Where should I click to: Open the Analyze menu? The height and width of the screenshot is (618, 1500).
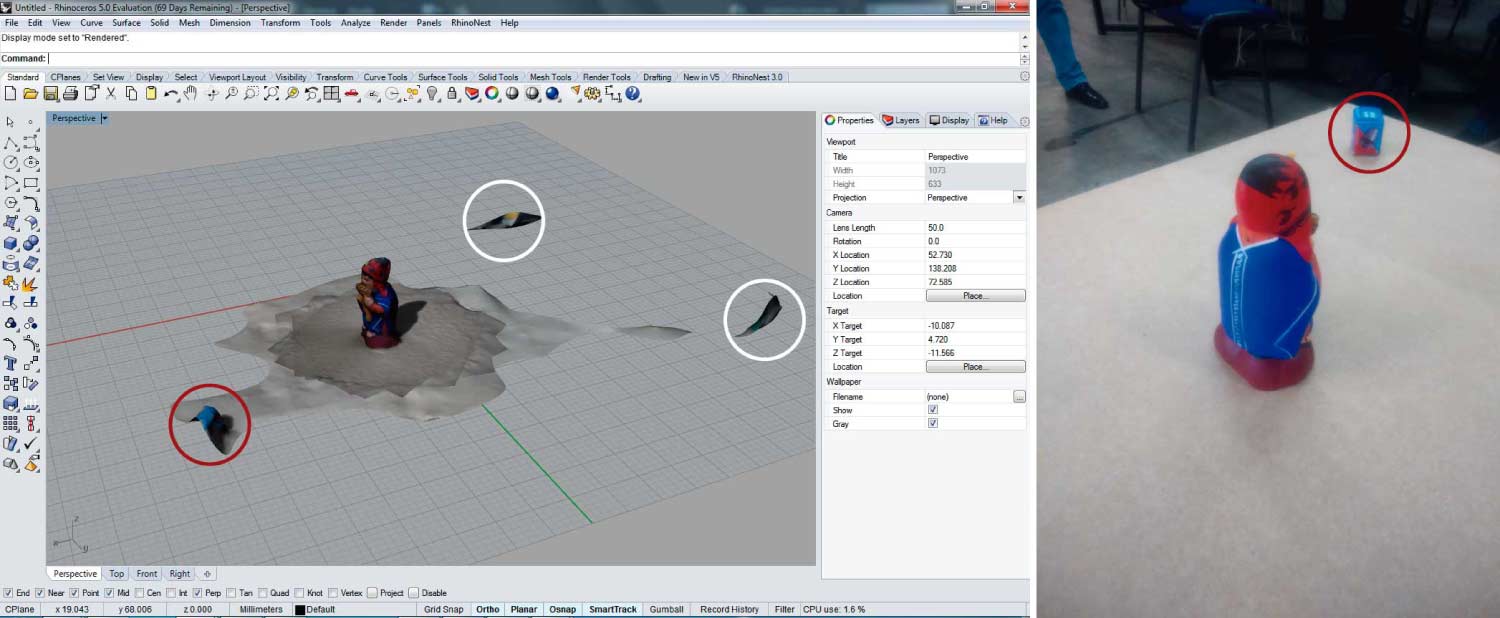355,23
